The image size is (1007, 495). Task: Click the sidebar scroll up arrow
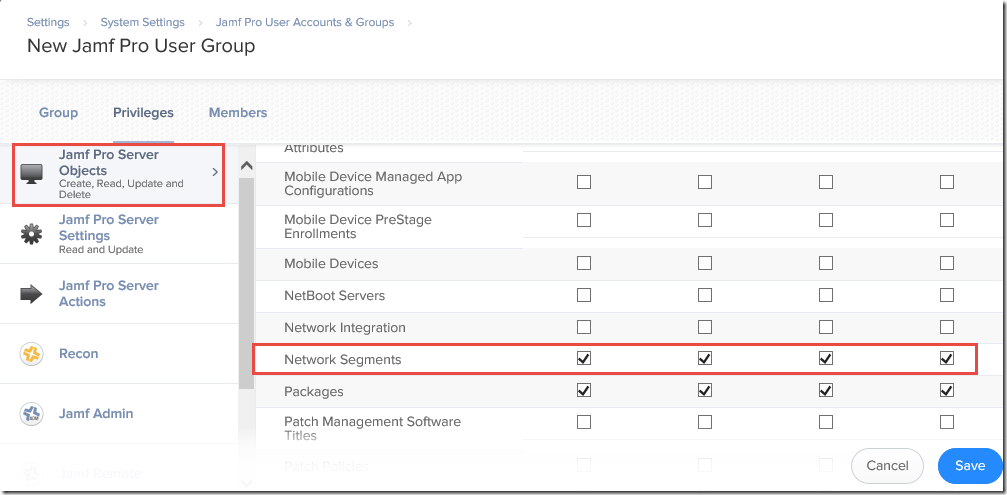point(247,166)
